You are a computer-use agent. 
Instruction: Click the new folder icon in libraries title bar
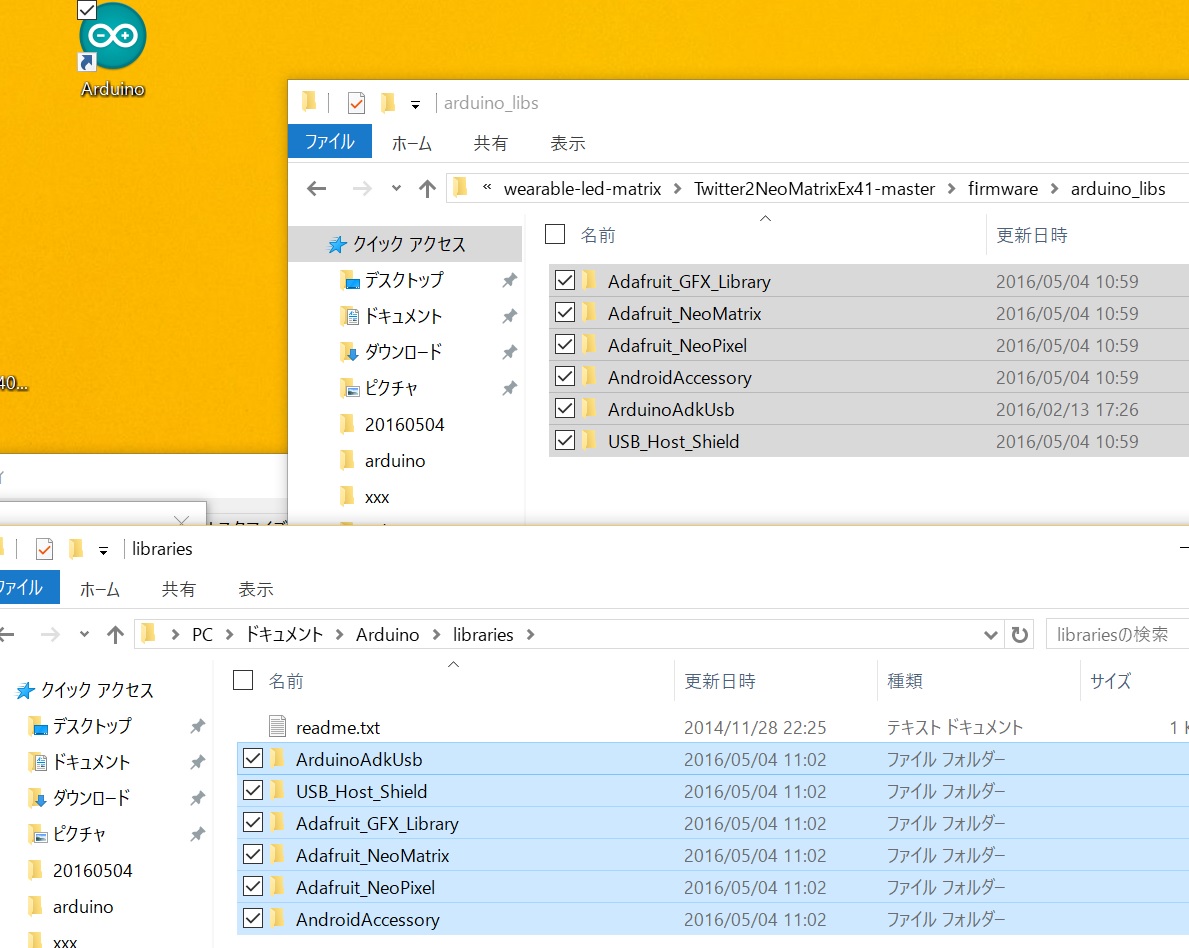75,549
